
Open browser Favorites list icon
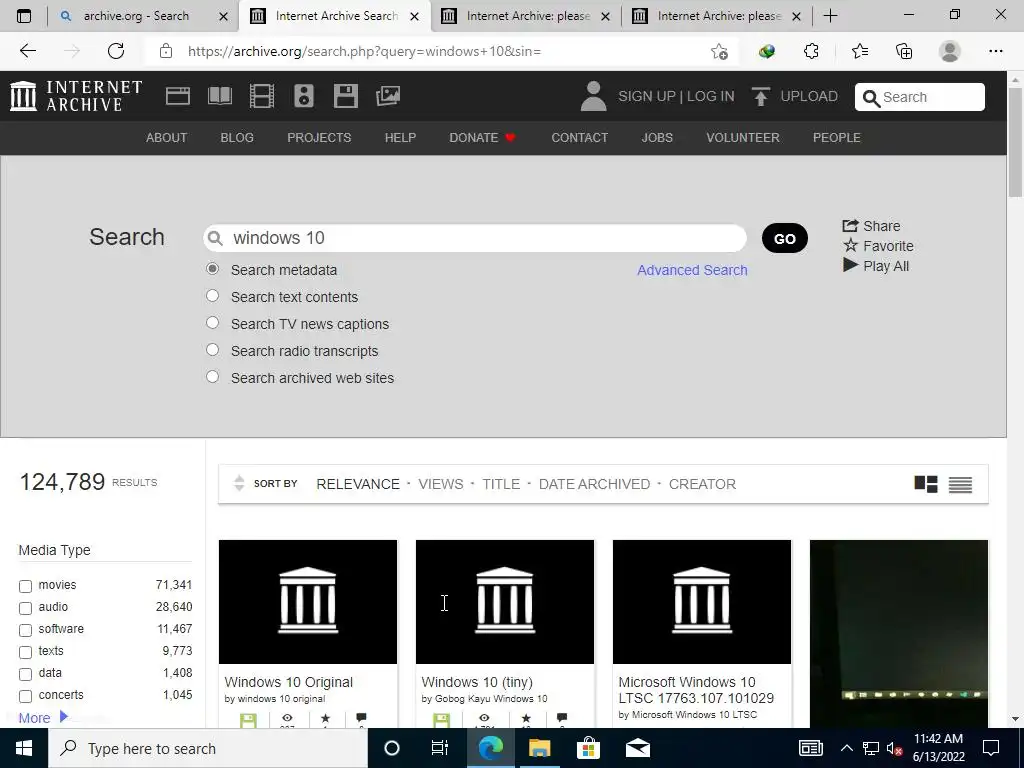coord(859,51)
